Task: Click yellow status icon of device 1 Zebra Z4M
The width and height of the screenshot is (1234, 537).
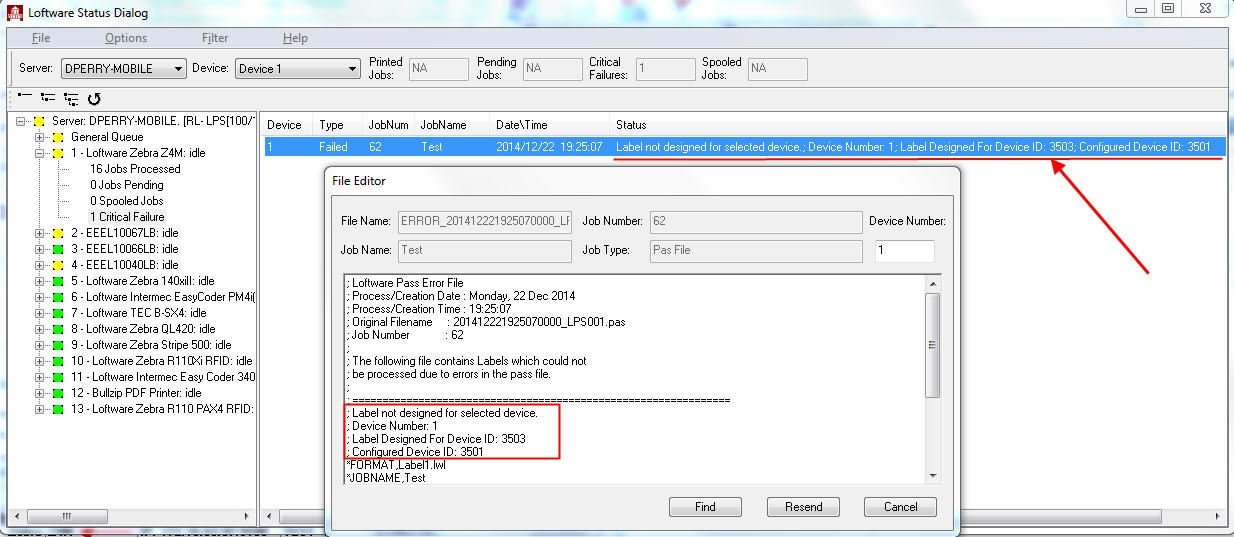Action: [x=57, y=153]
